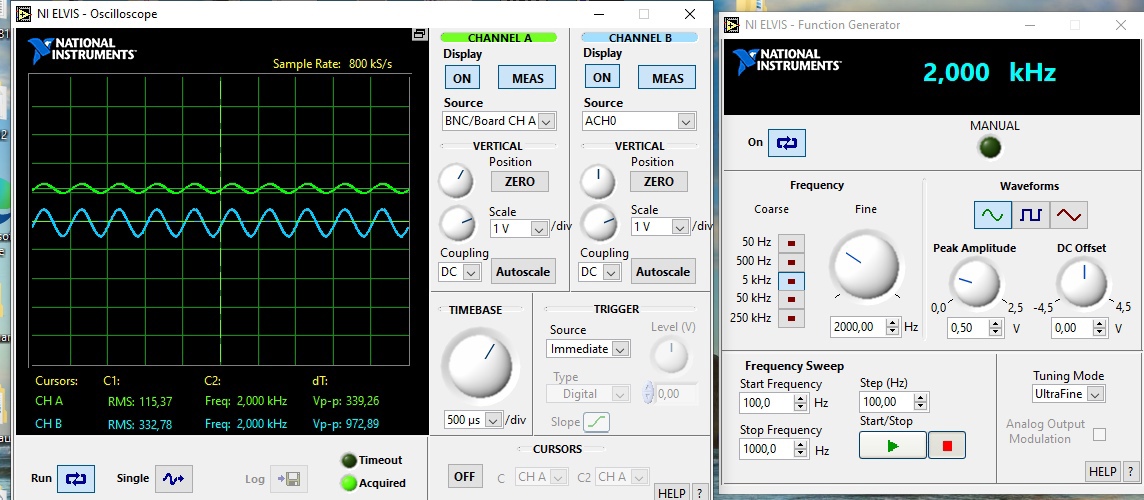Click the Peak Amplitude knob
1144x500 pixels.
coord(974,283)
